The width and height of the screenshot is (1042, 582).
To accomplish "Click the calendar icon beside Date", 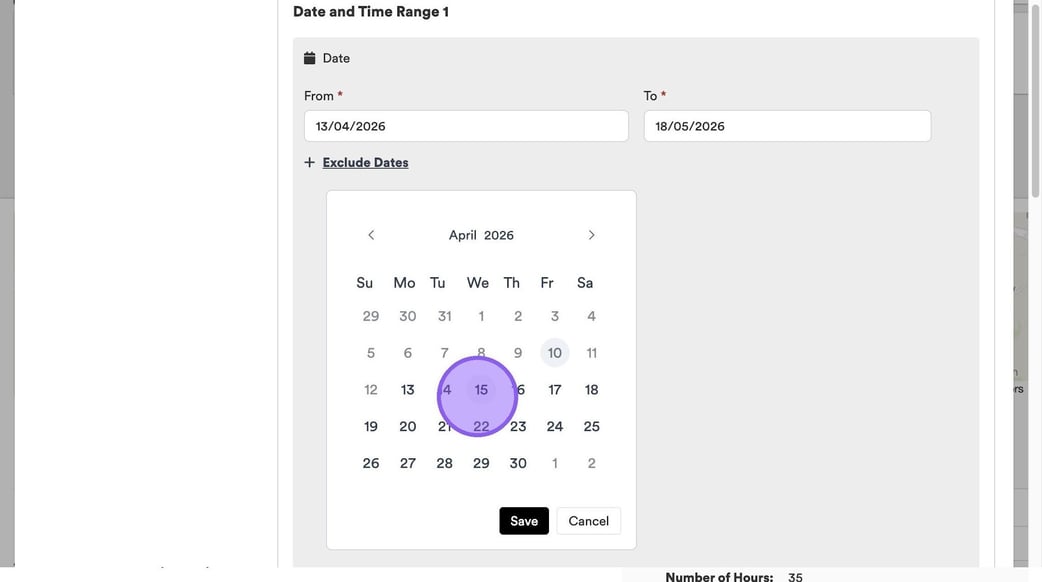I will point(310,58).
